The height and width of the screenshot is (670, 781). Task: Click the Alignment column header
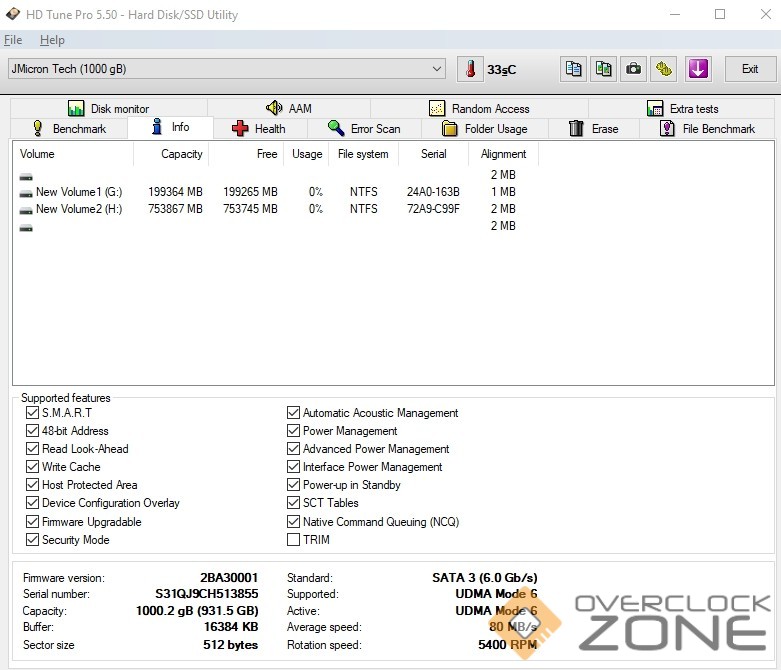point(504,154)
